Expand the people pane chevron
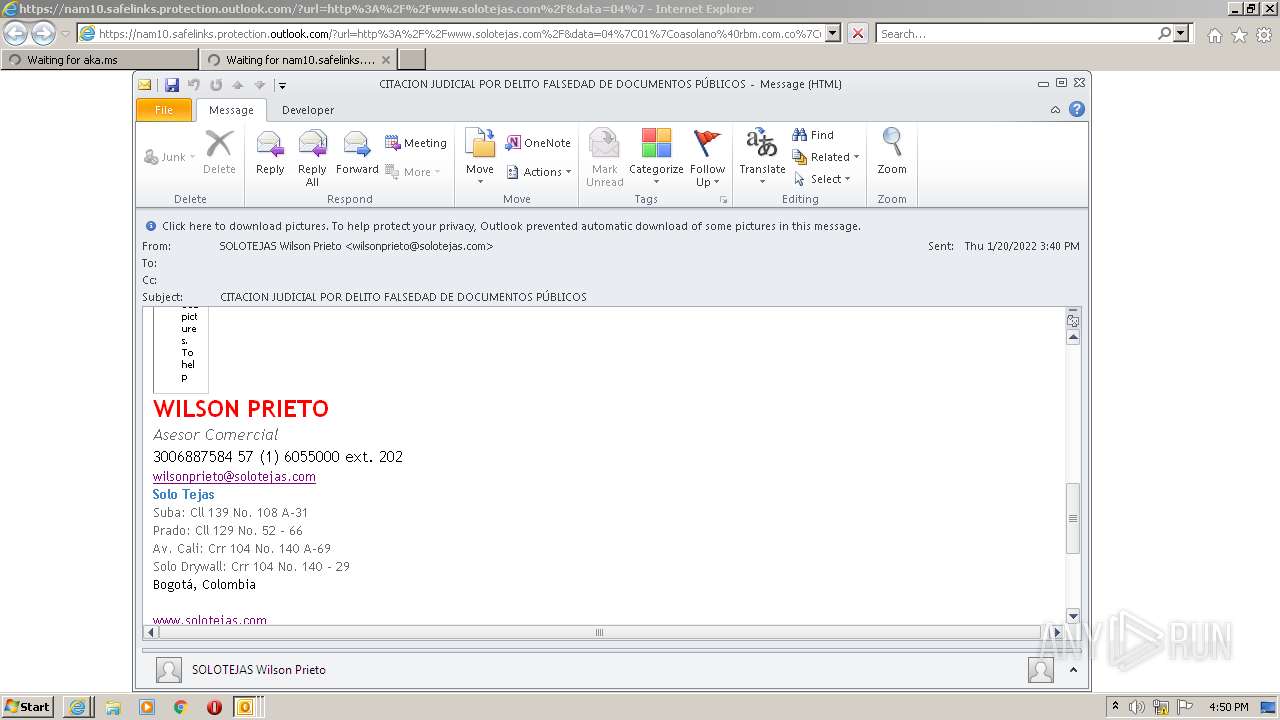Image resolution: width=1280 pixels, height=720 pixels. (1074, 670)
